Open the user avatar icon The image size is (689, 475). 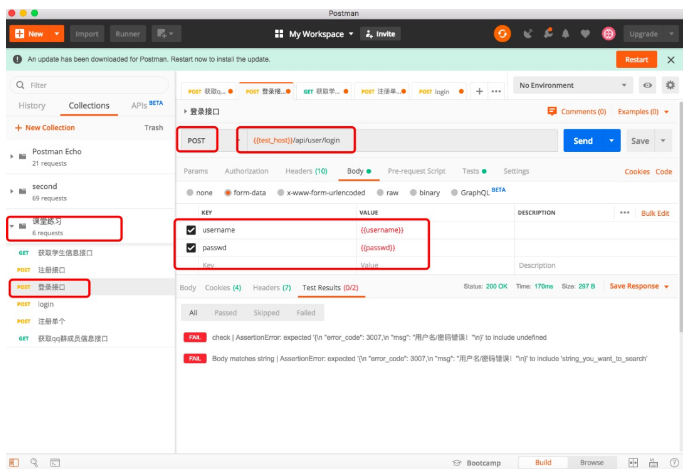click(609, 34)
